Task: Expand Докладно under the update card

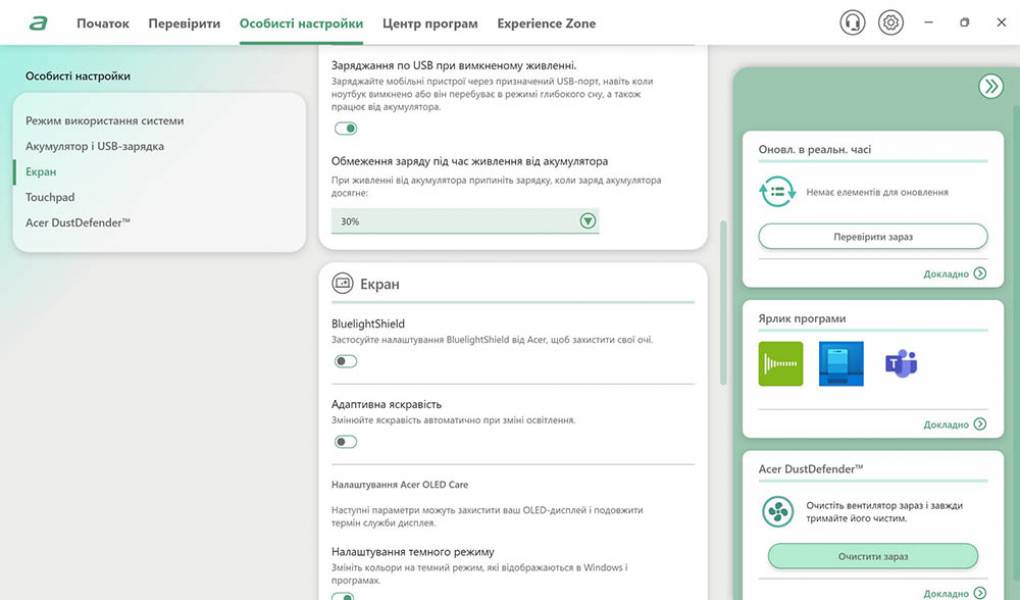Action: point(954,274)
